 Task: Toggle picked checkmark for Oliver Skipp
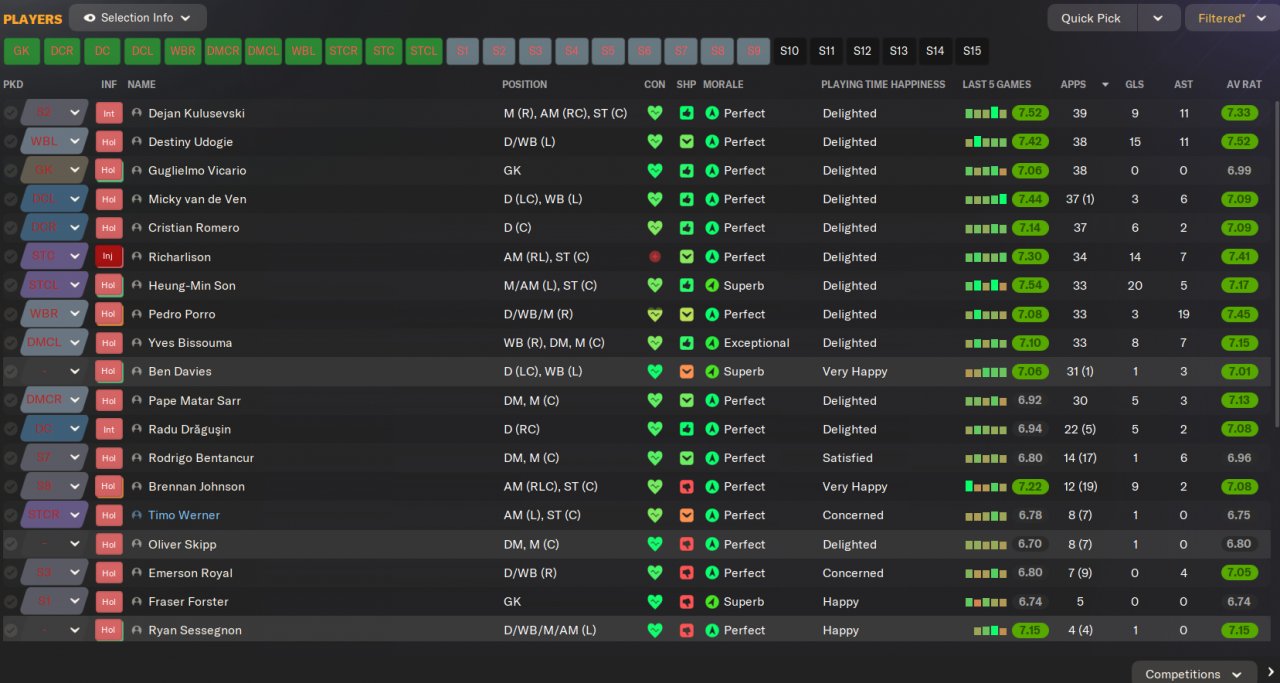[10, 544]
